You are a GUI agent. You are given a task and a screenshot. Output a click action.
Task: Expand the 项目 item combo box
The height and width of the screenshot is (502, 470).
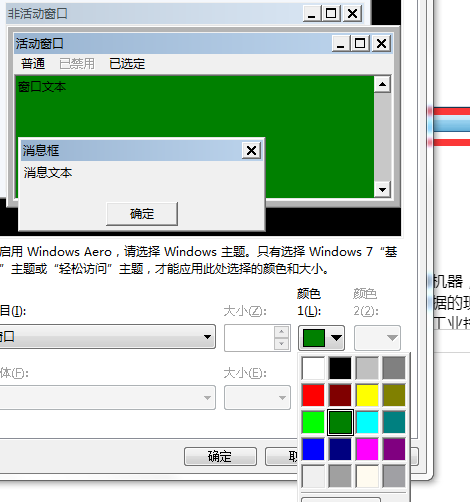click(107, 337)
